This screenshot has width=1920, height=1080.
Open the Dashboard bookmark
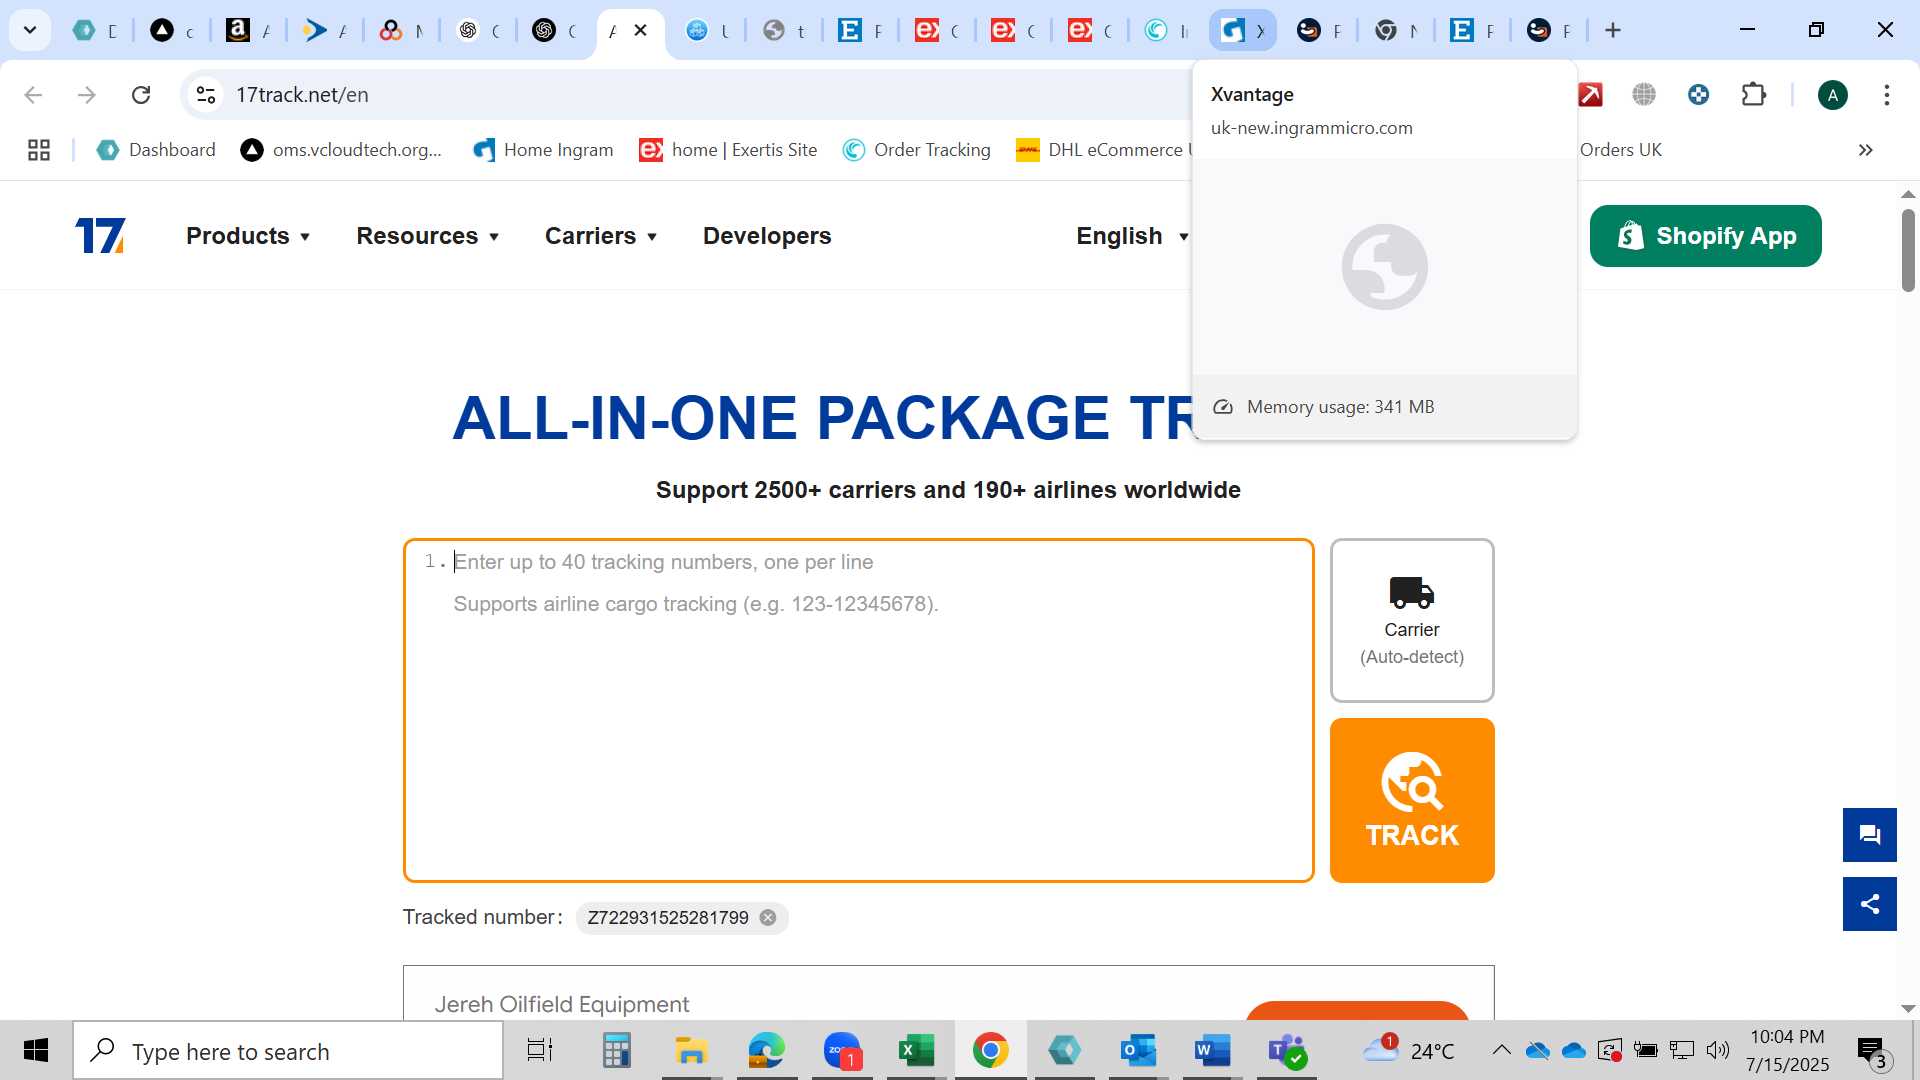pyautogui.click(x=156, y=150)
